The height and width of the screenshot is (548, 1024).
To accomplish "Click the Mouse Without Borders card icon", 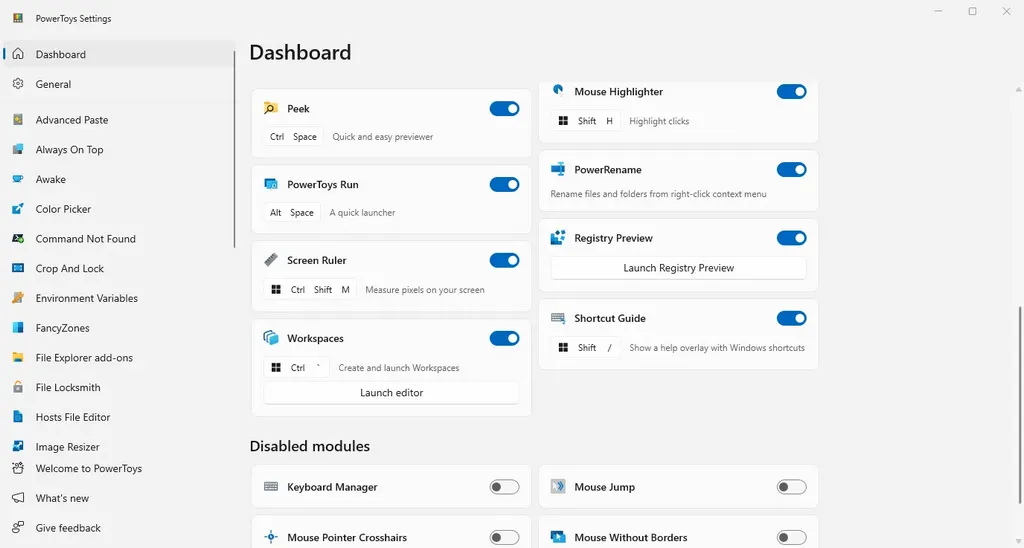I will tap(558, 537).
